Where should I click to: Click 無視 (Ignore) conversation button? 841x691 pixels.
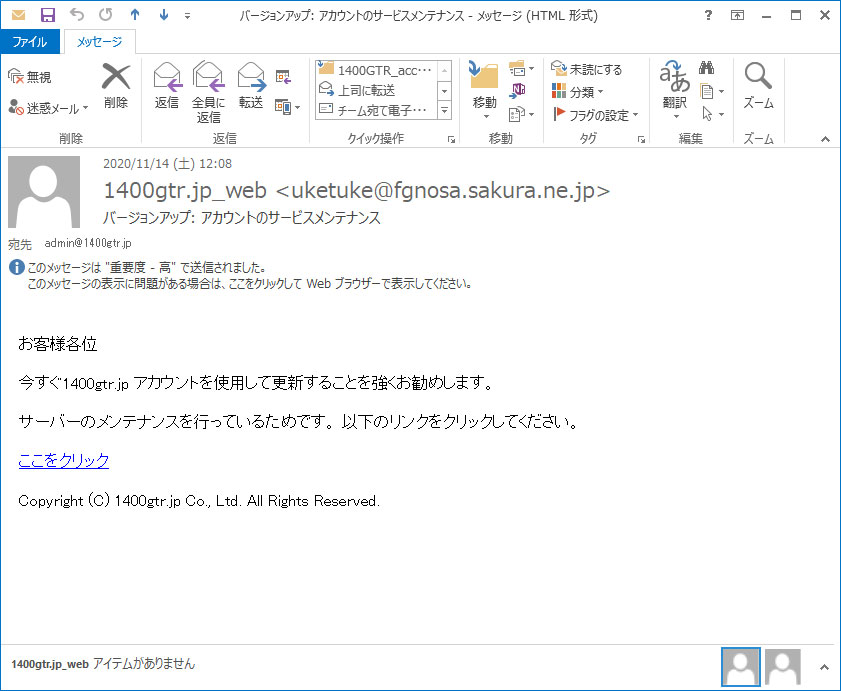coord(30,77)
